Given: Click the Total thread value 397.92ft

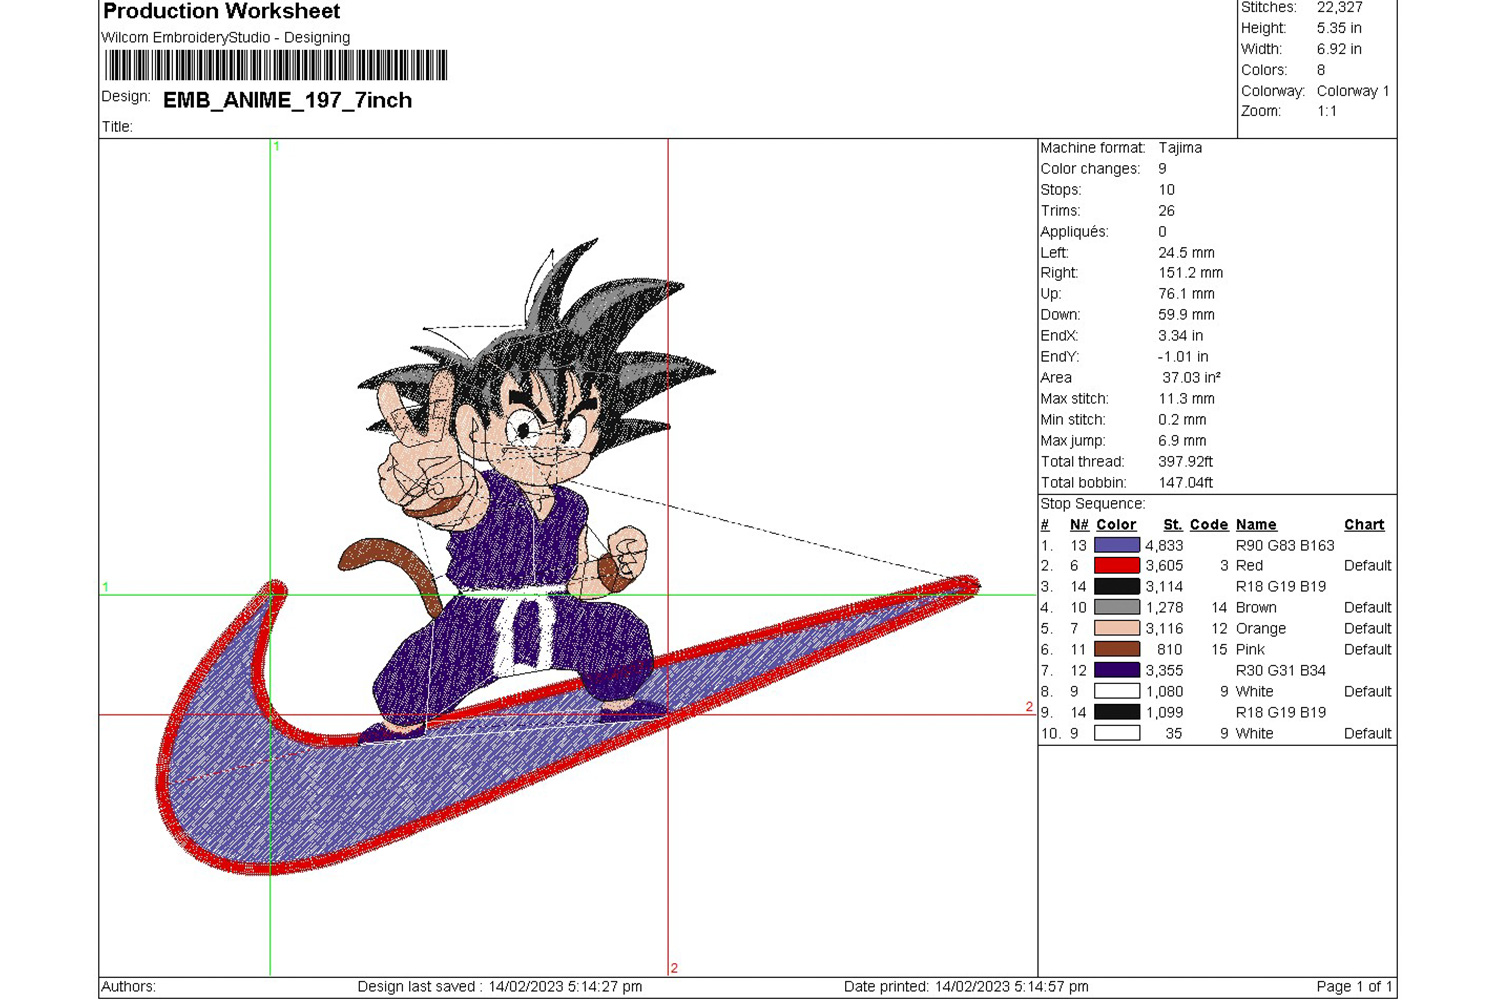Looking at the screenshot, I should (1185, 462).
